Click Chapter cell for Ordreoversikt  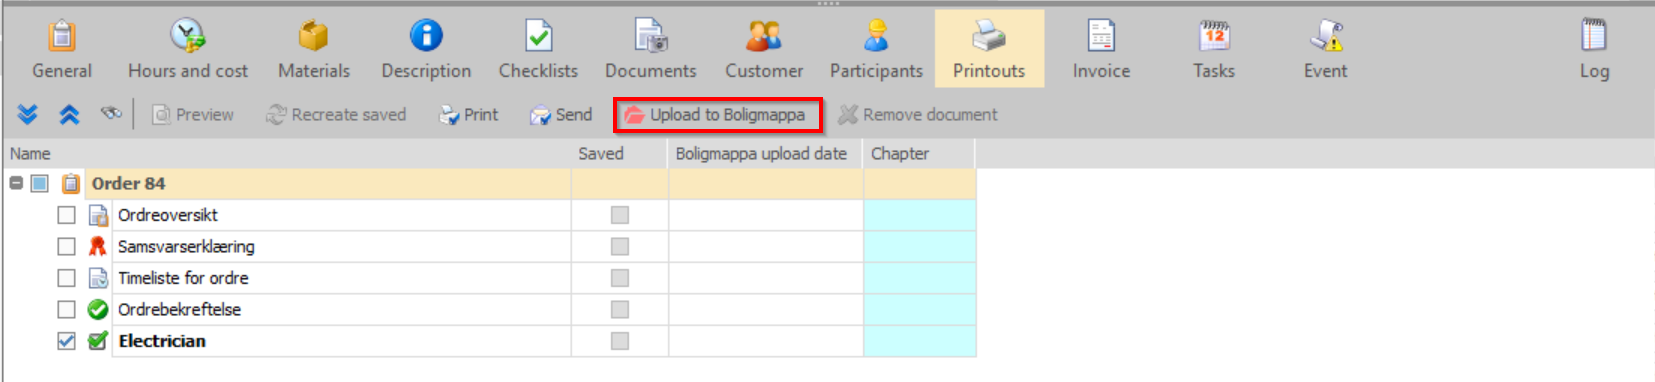point(919,215)
